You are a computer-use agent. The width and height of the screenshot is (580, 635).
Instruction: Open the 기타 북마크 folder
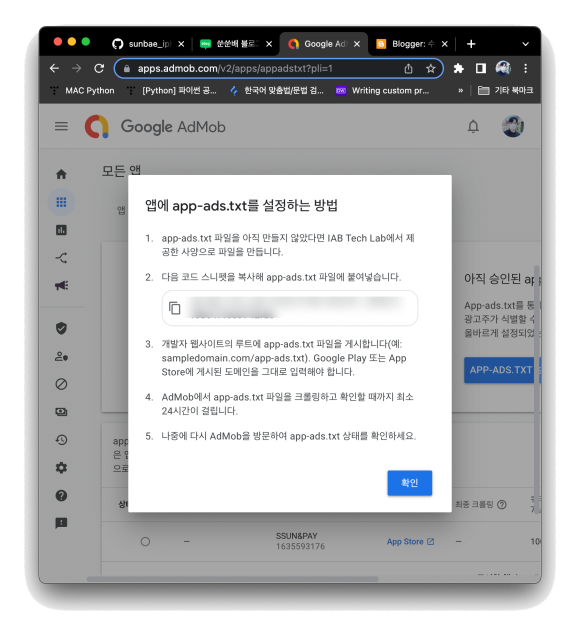click(505, 90)
